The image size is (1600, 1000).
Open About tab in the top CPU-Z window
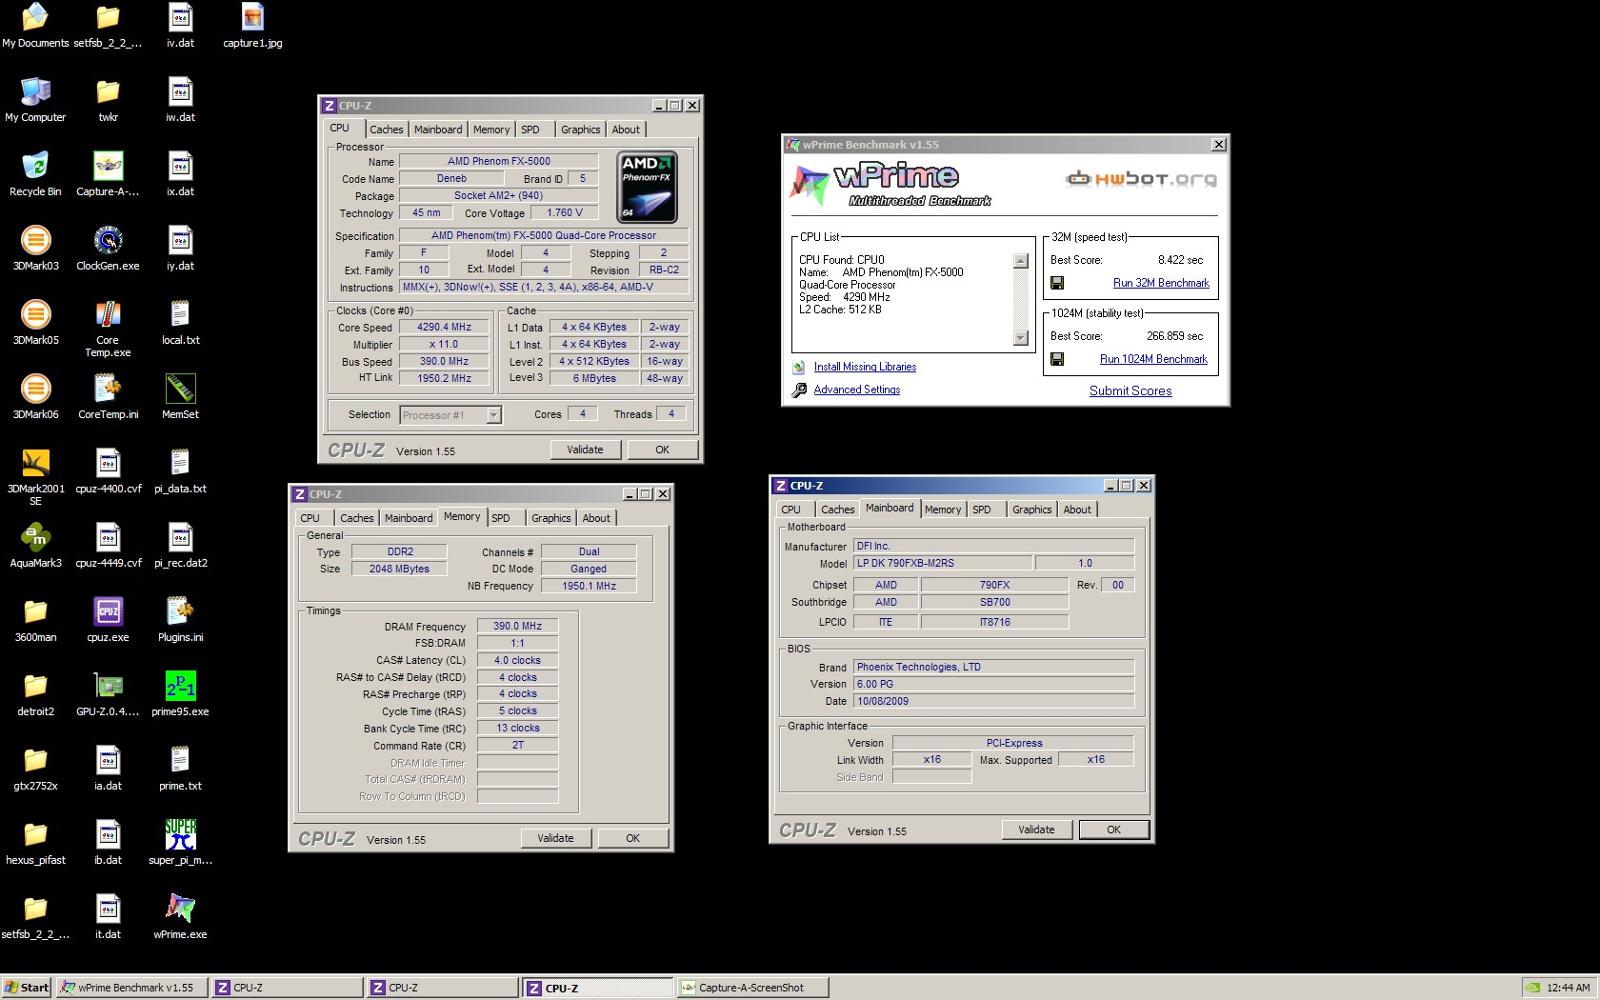pos(626,129)
